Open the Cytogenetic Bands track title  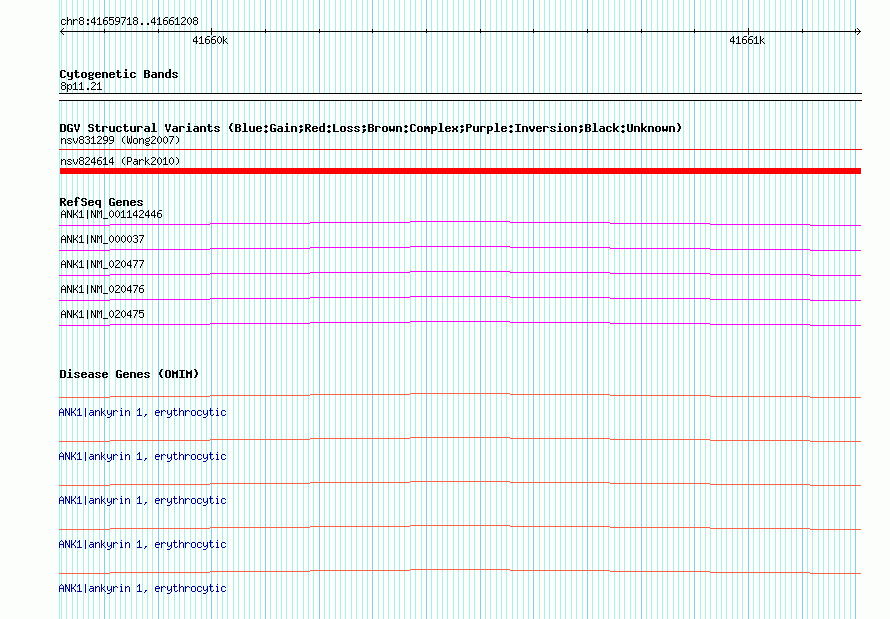tap(119, 74)
